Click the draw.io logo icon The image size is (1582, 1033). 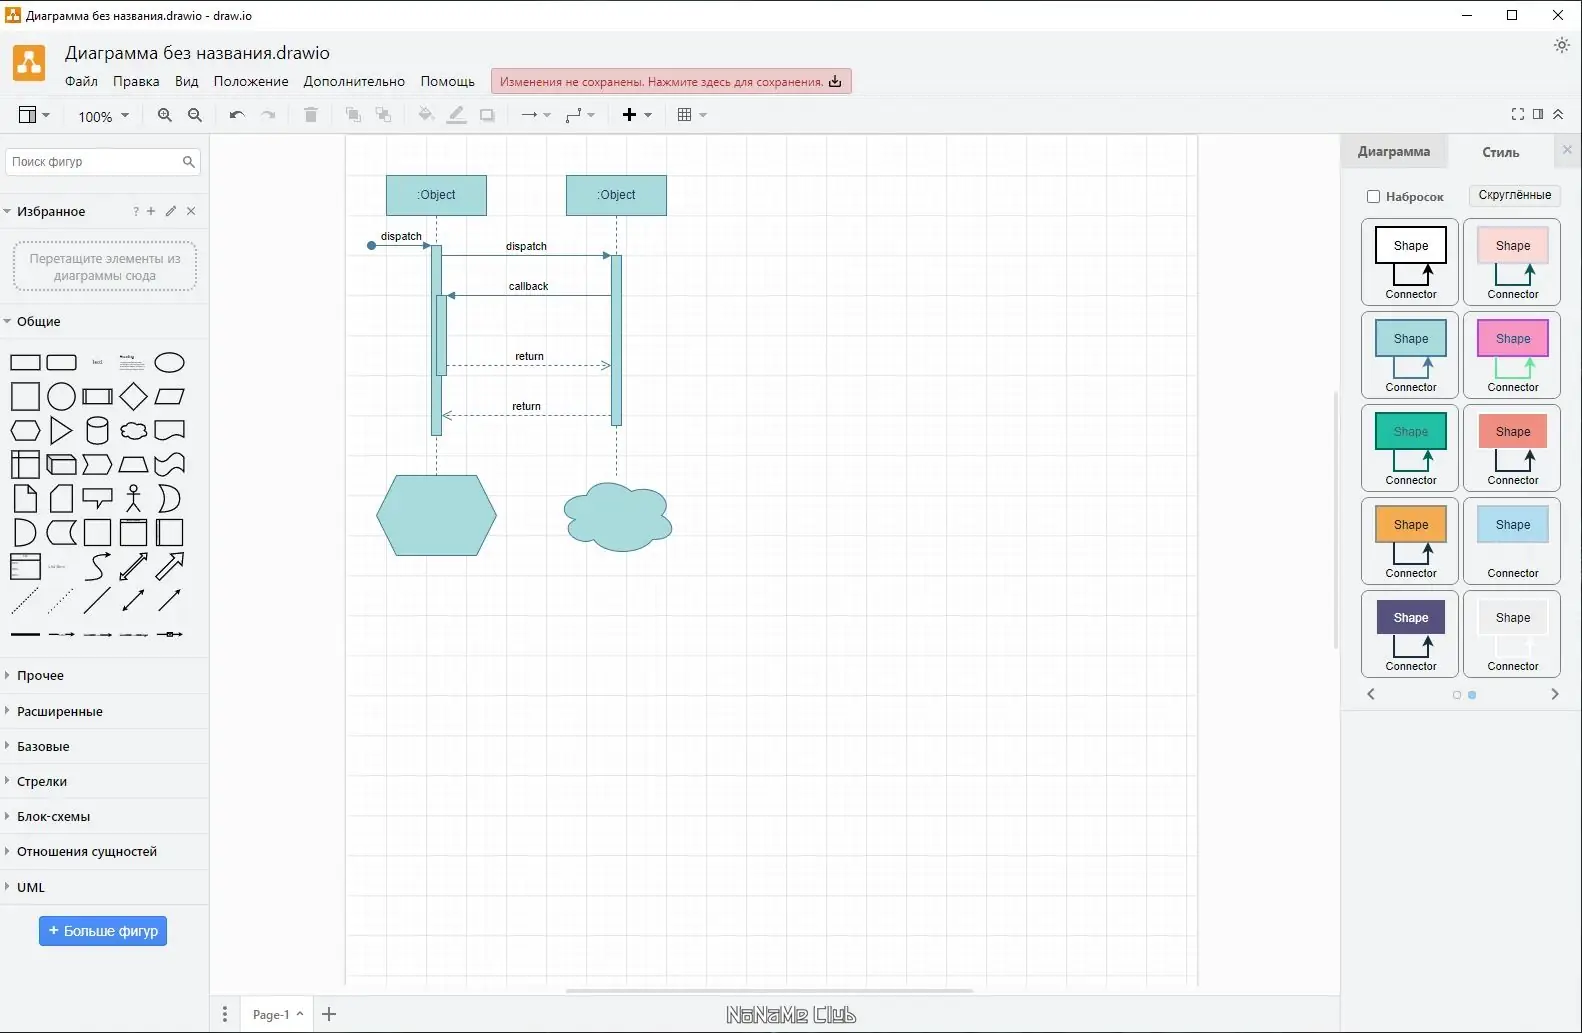tap(29, 62)
